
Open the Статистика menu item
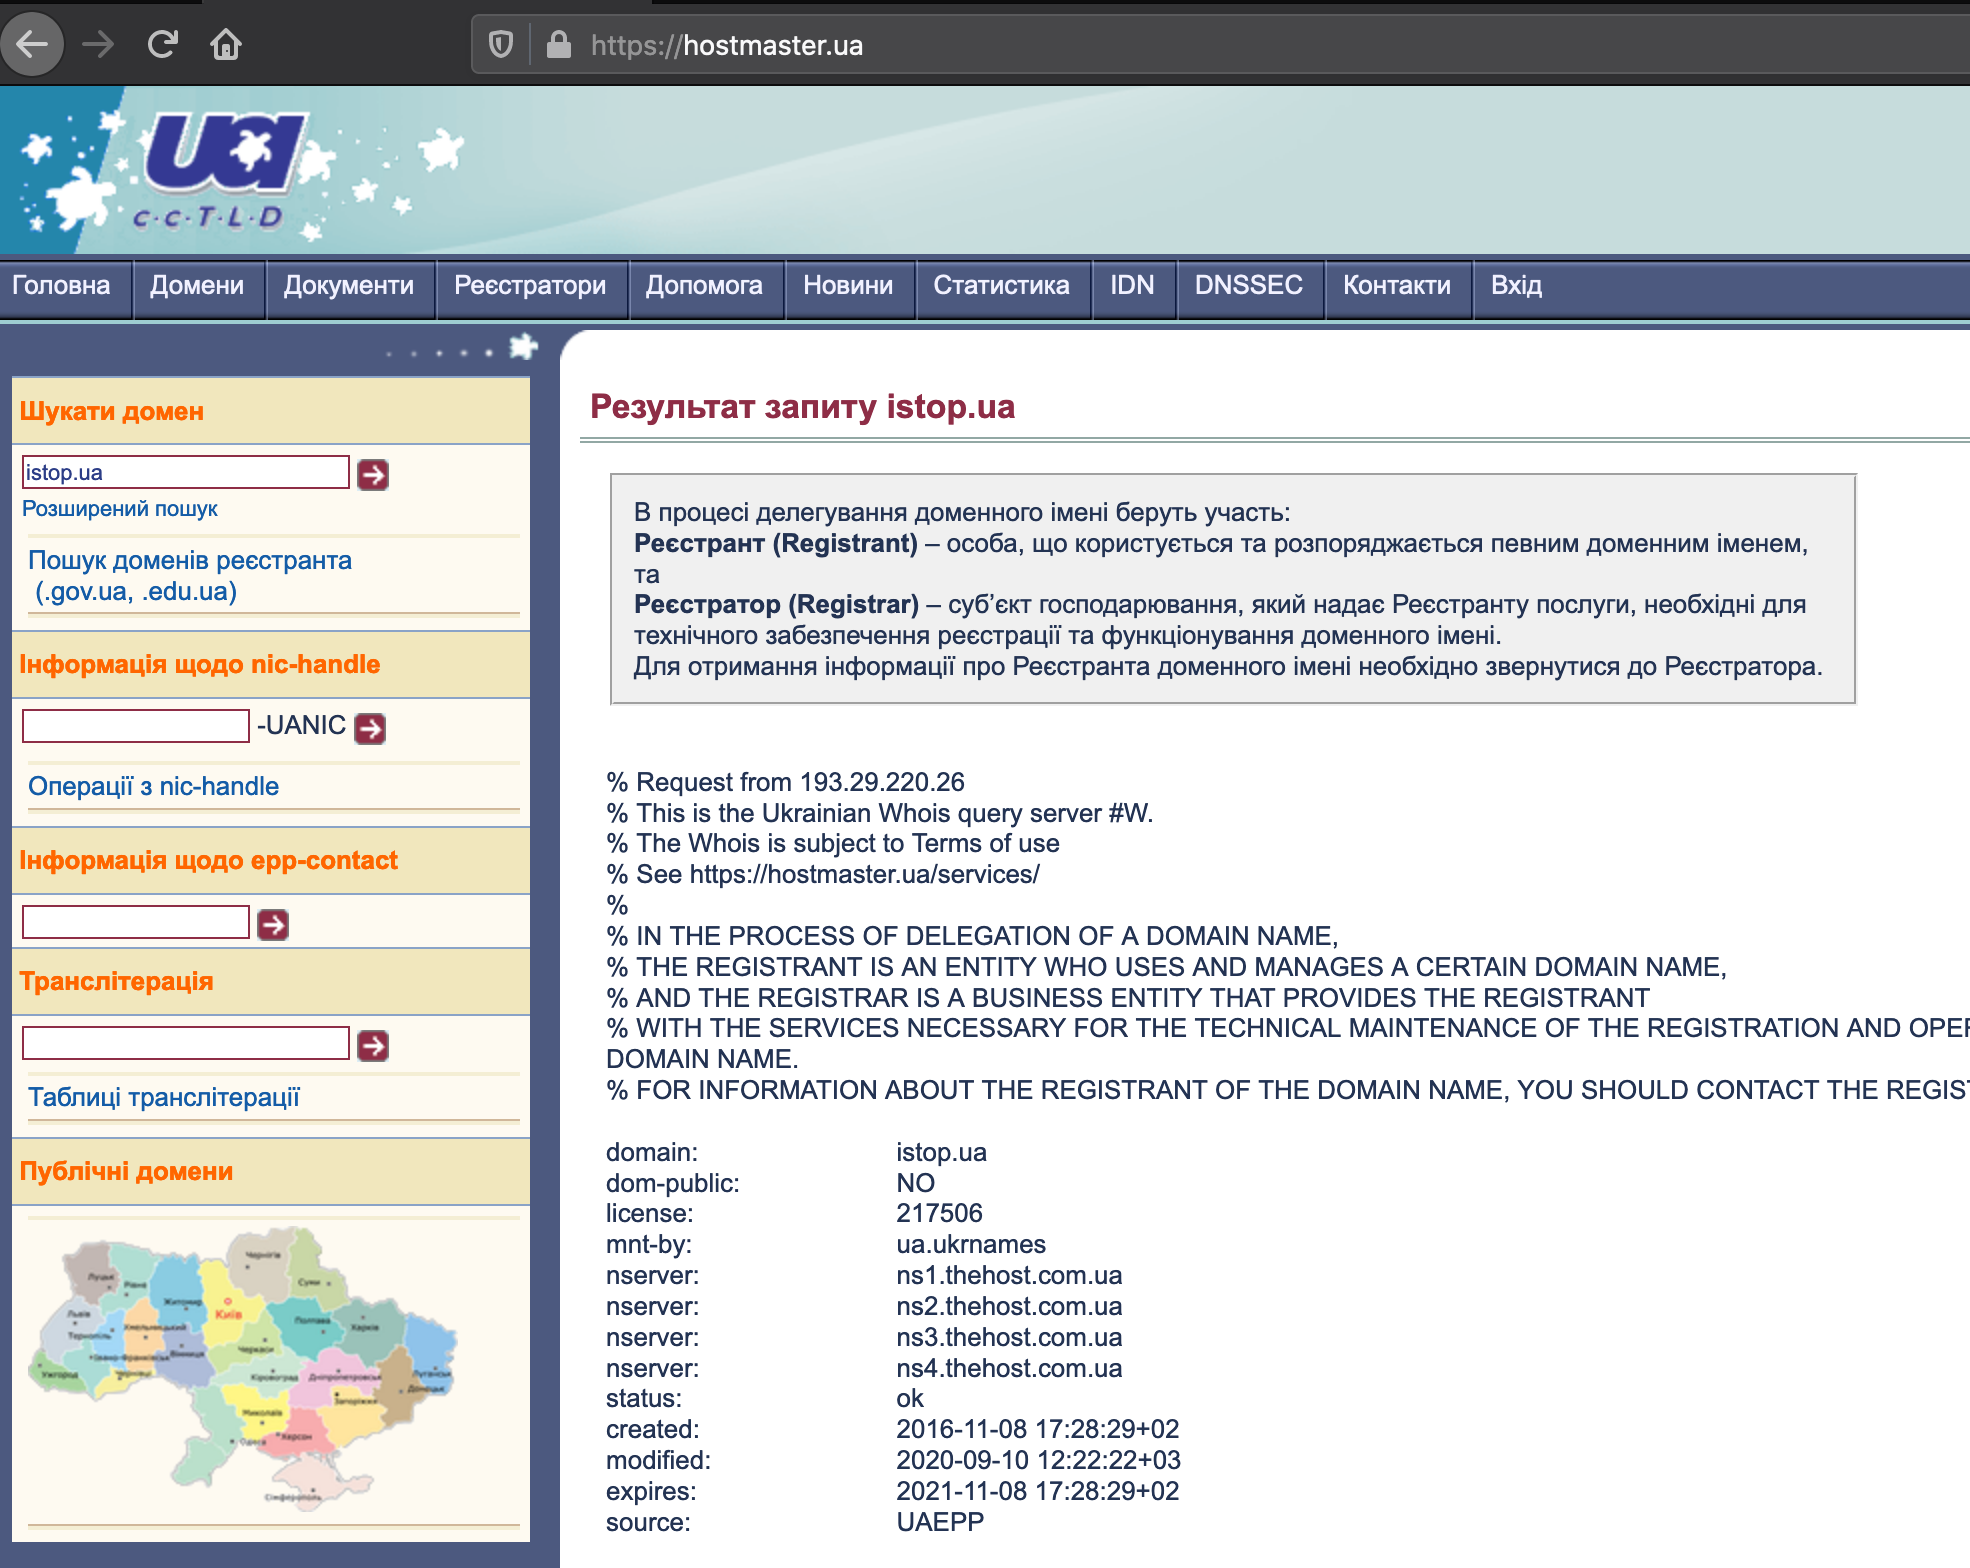(1001, 286)
